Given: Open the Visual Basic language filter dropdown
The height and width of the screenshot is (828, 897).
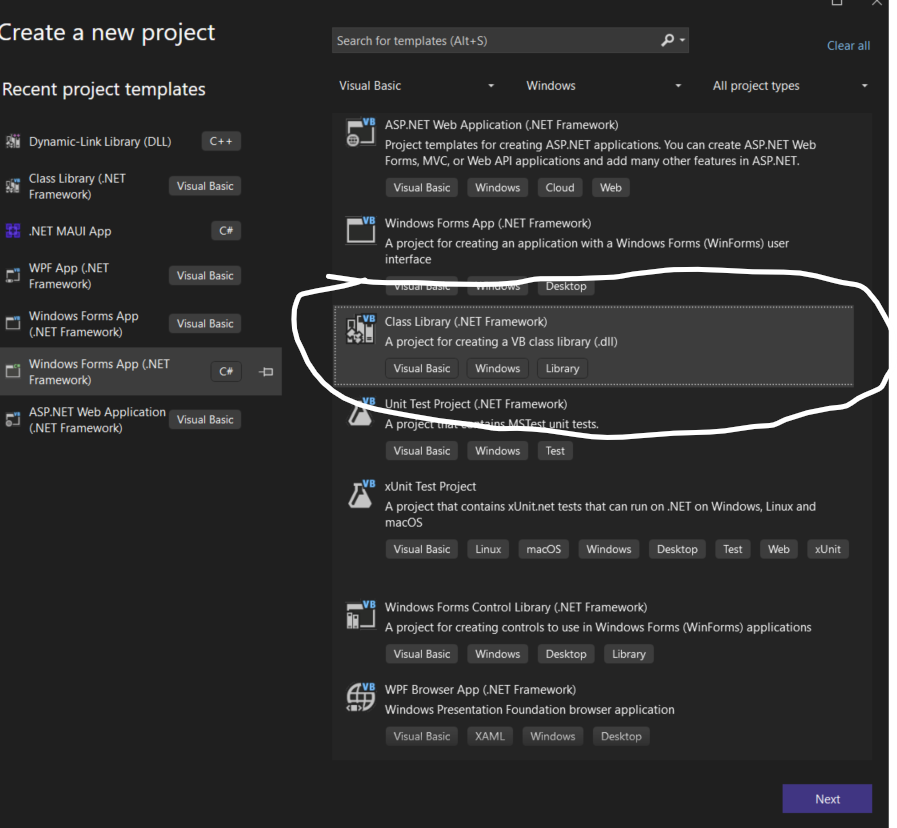Looking at the screenshot, I should pos(418,86).
